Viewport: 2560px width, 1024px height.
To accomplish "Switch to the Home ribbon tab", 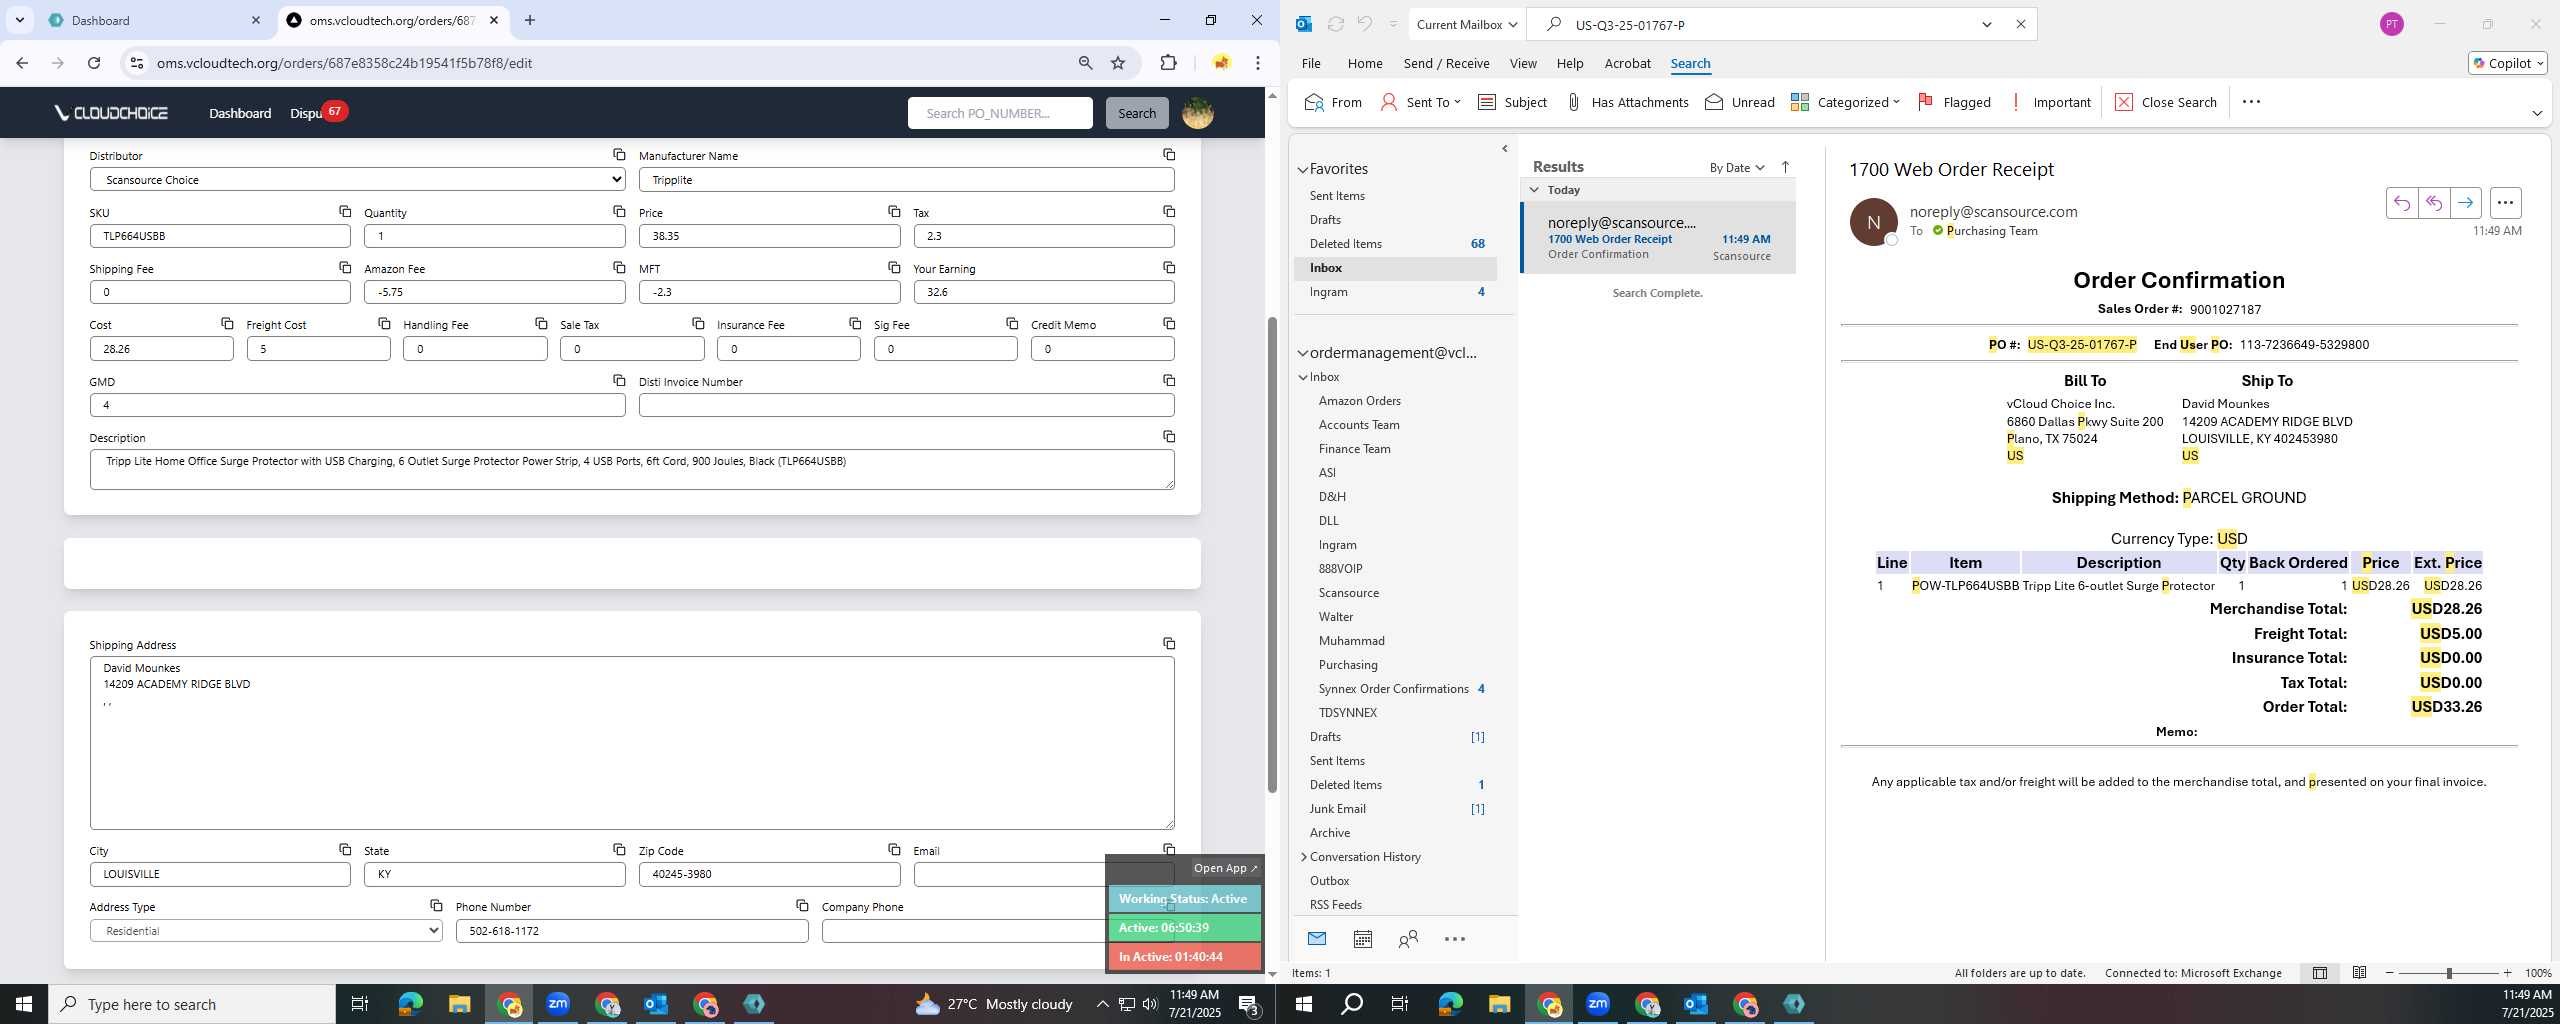I will 1364,63.
